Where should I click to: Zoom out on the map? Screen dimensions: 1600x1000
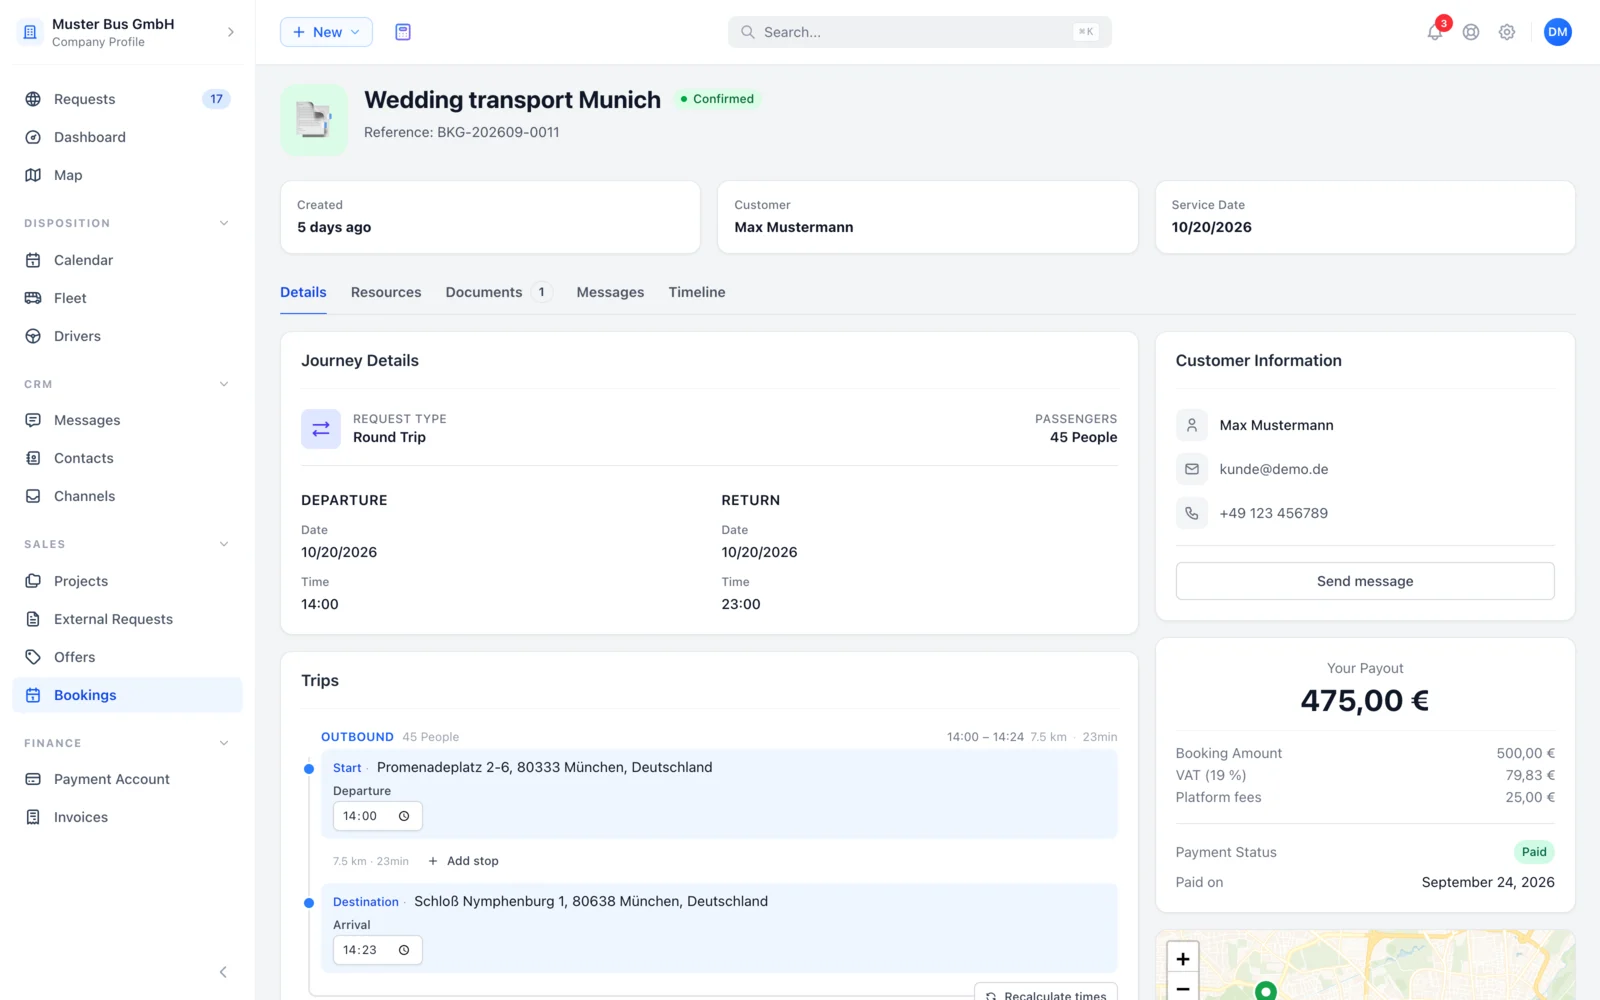pyautogui.click(x=1183, y=988)
